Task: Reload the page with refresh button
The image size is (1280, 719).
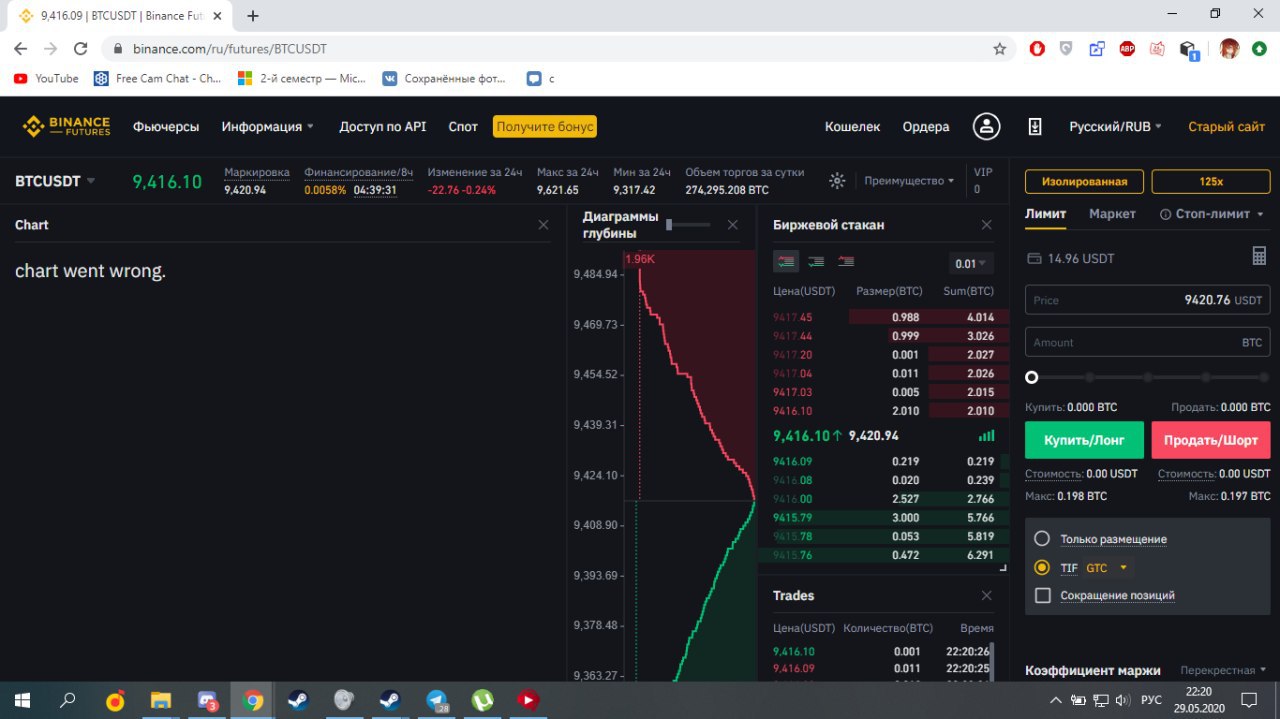Action: [81, 48]
